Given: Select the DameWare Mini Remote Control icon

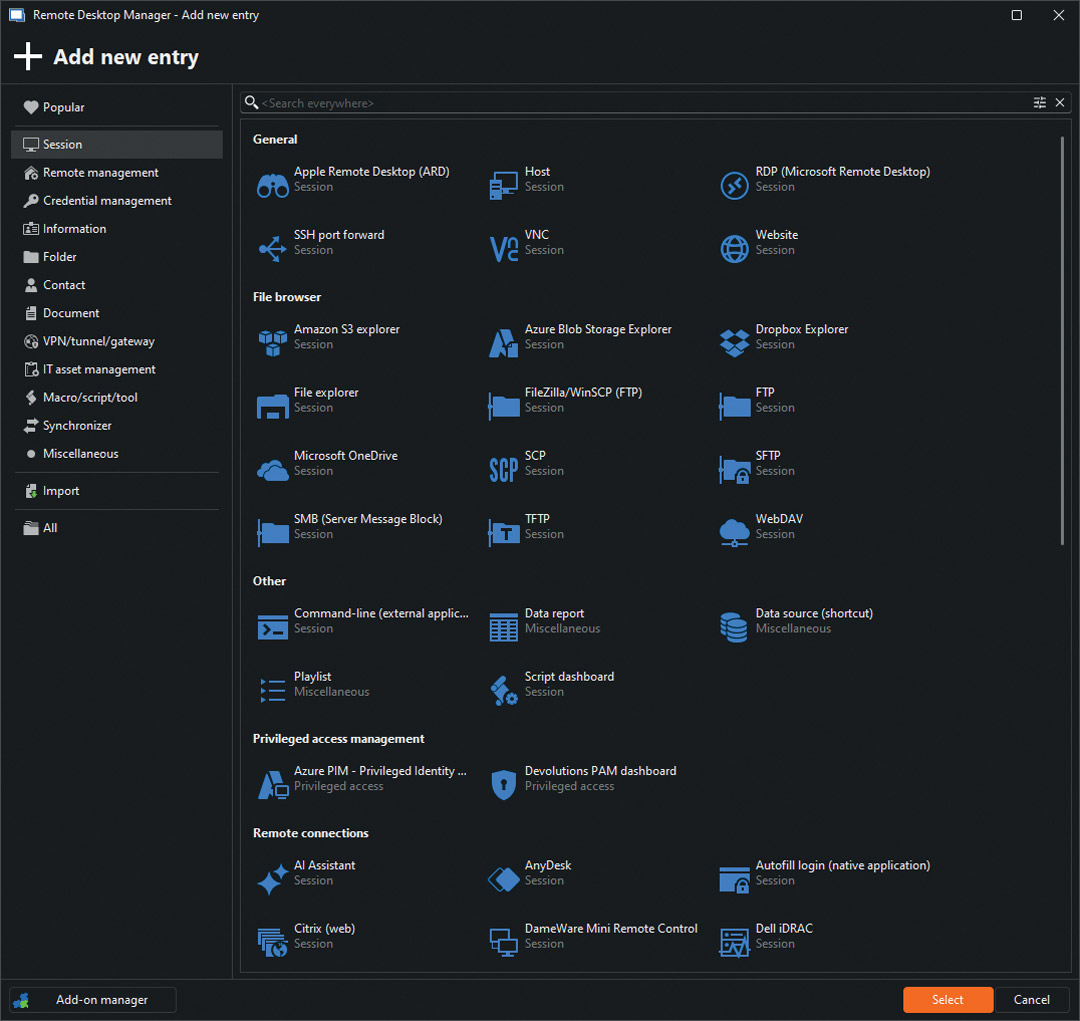Looking at the screenshot, I should [x=503, y=942].
